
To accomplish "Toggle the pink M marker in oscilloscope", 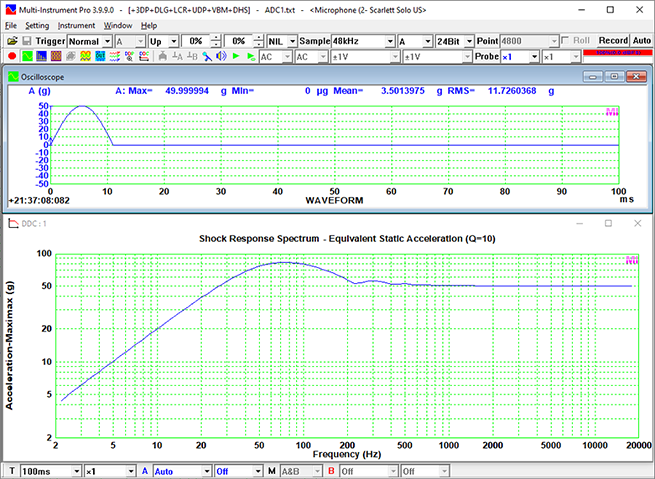I will click(612, 112).
